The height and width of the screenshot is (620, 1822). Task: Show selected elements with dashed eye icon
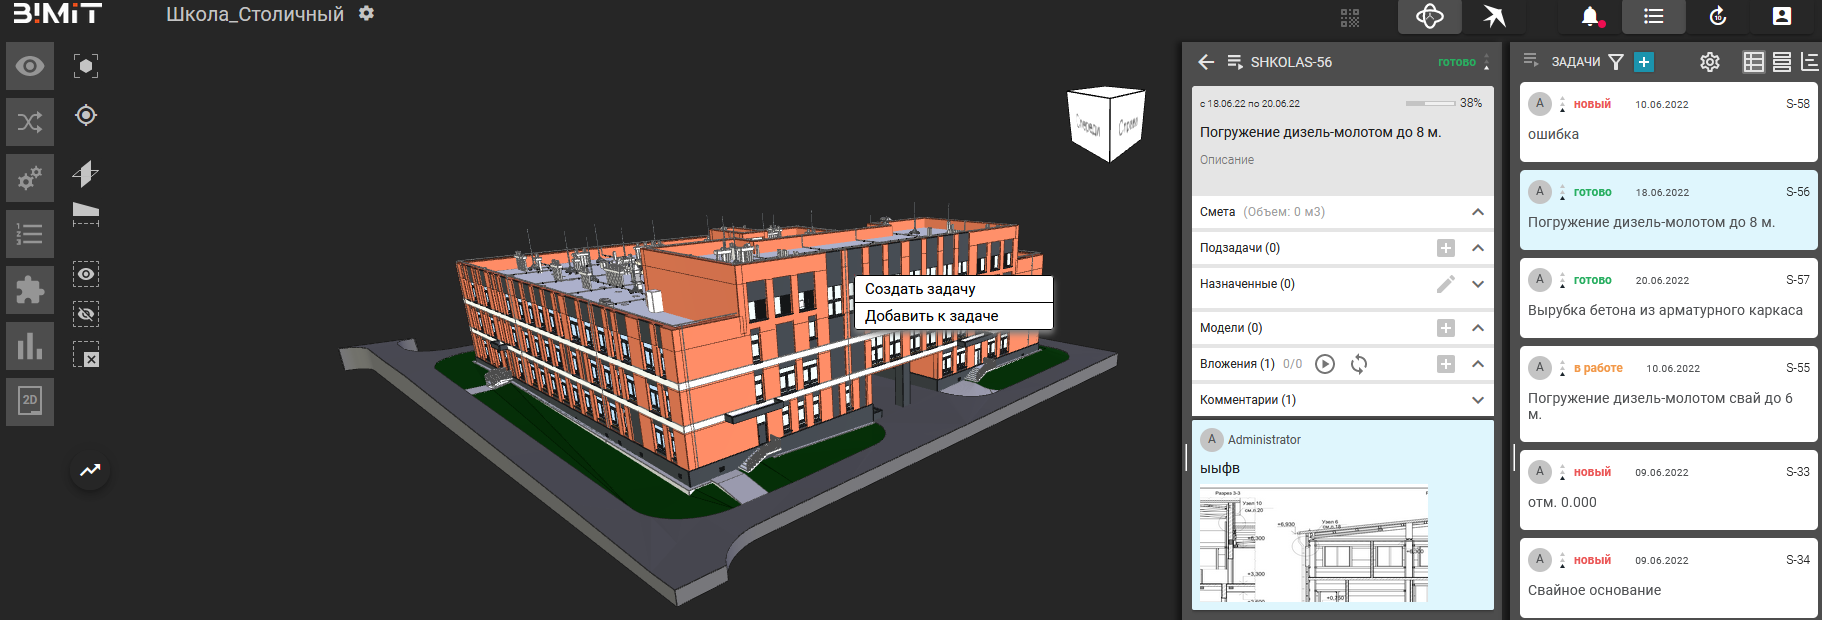click(86, 274)
